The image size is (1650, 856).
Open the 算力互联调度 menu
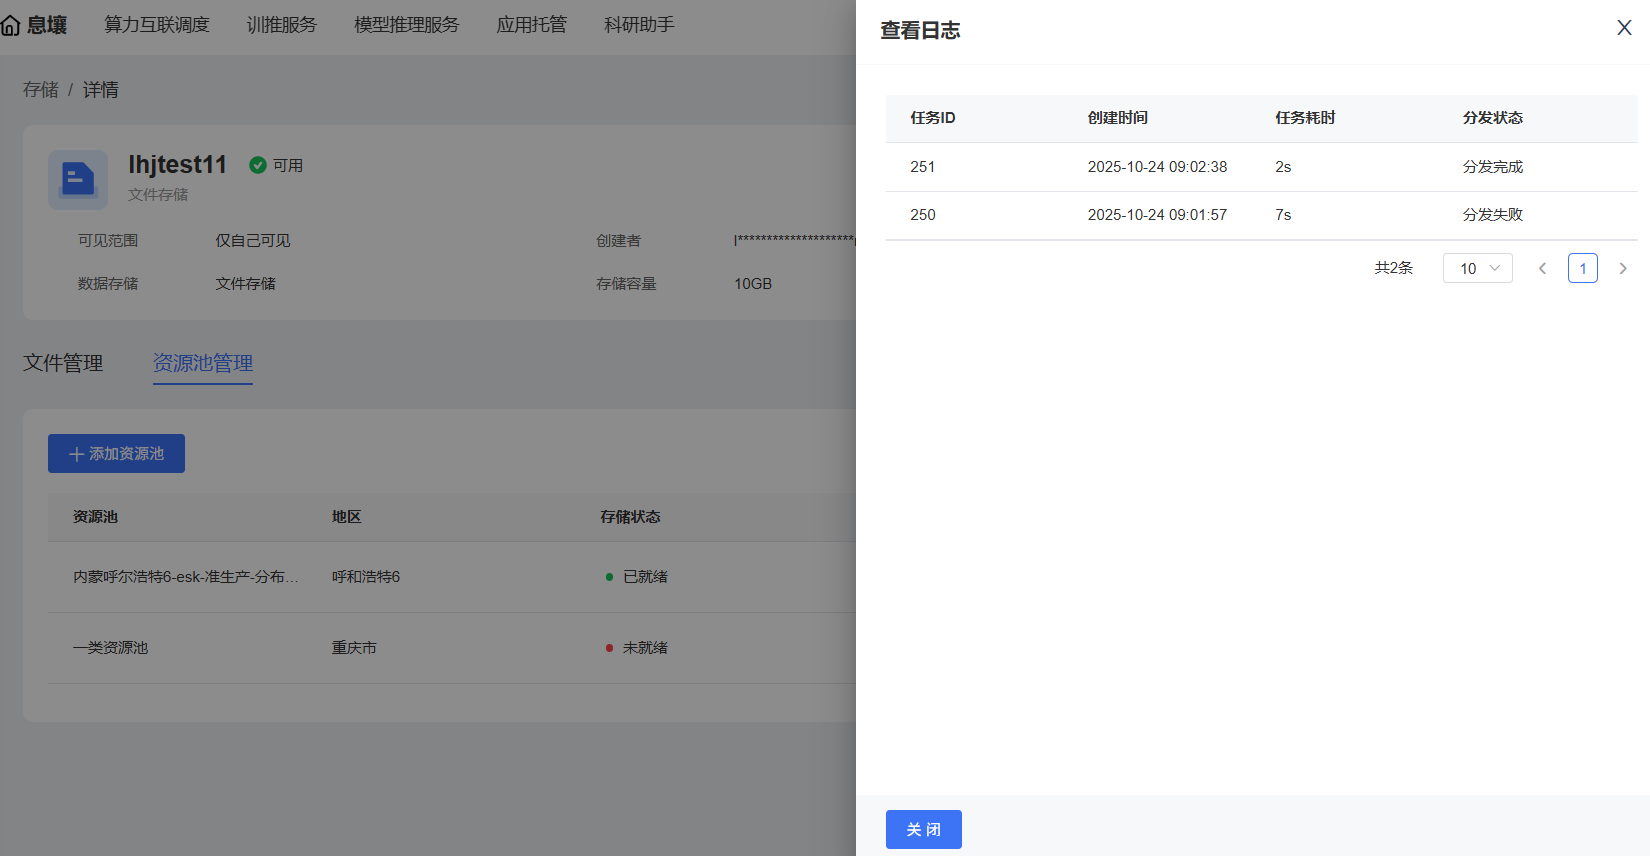(157, 25)
